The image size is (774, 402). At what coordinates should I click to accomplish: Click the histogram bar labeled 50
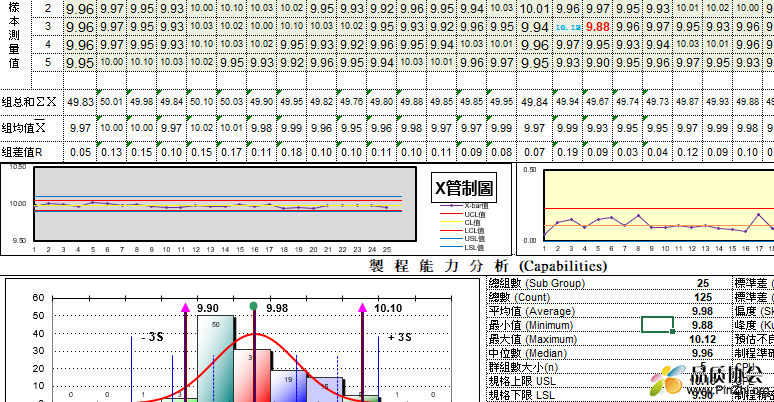pyautogui.click(x=216, y=358)
